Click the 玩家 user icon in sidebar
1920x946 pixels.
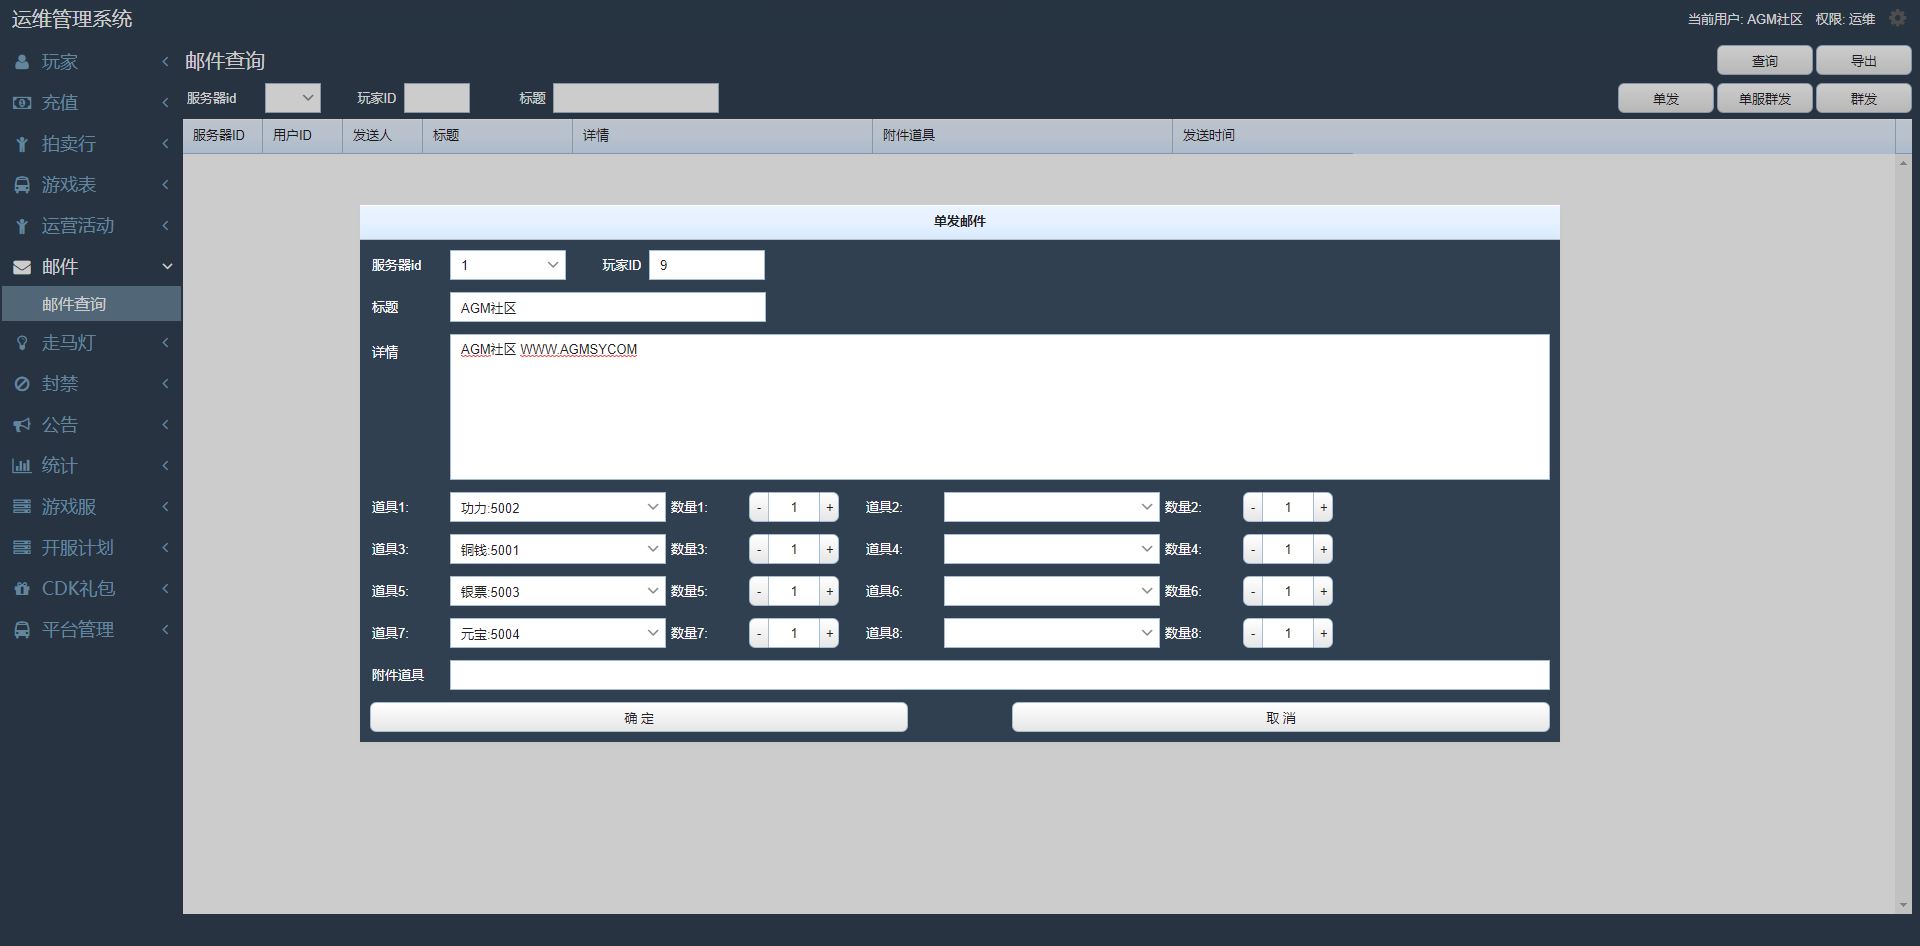tap(22, 62)
